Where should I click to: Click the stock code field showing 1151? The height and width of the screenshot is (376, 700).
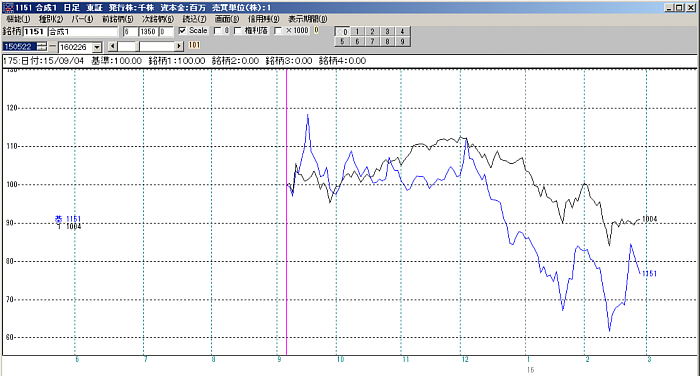tap(34, 32)
